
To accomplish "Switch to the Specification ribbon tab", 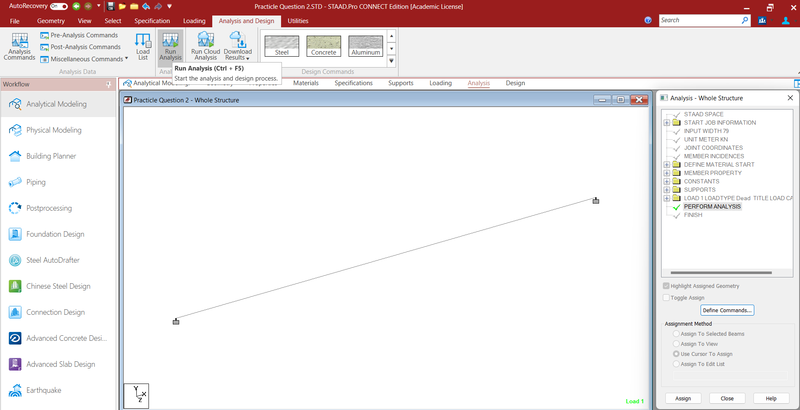I will (x=152, y=21).
